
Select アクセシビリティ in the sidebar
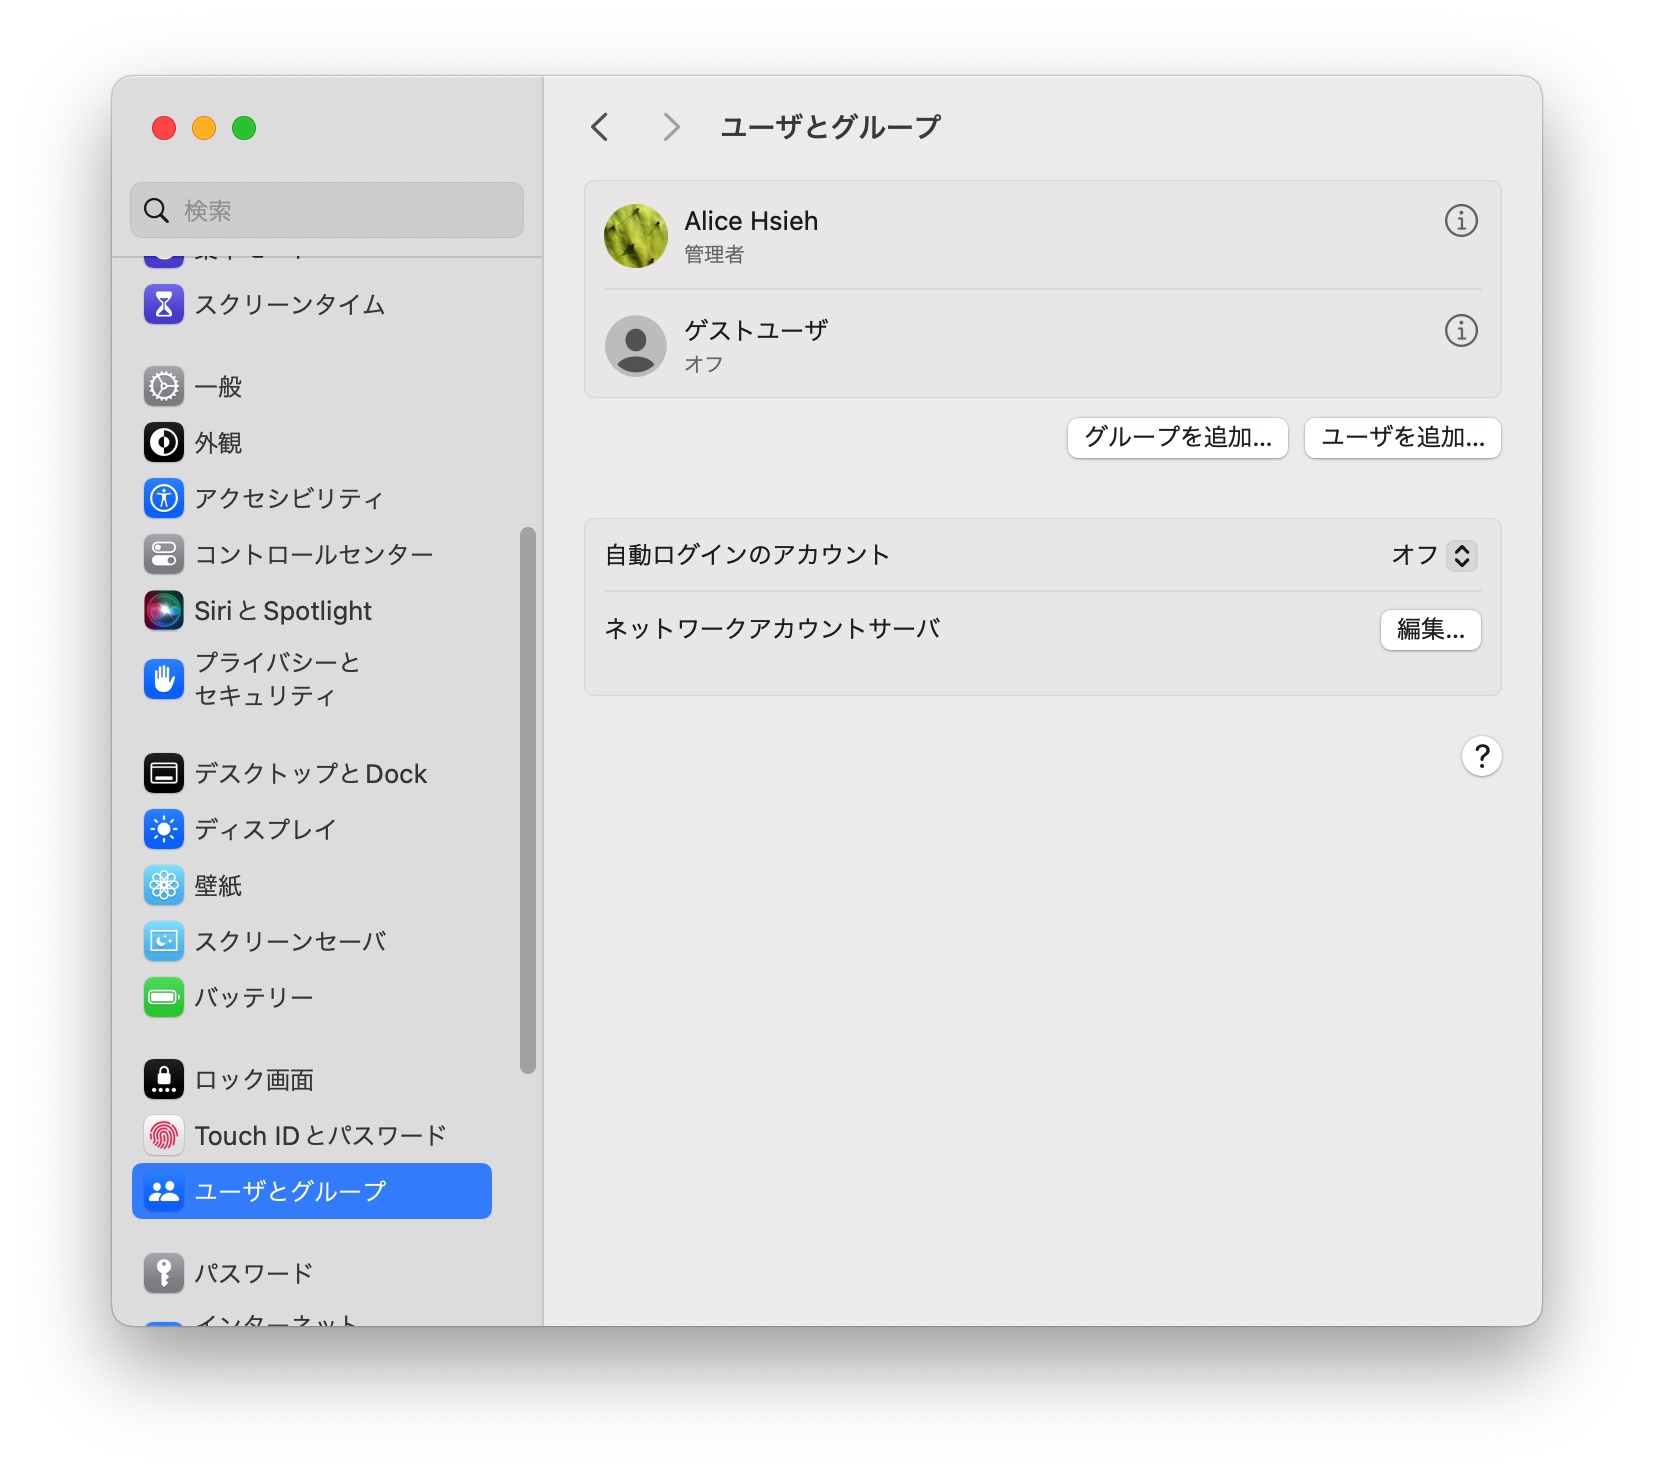312,498
